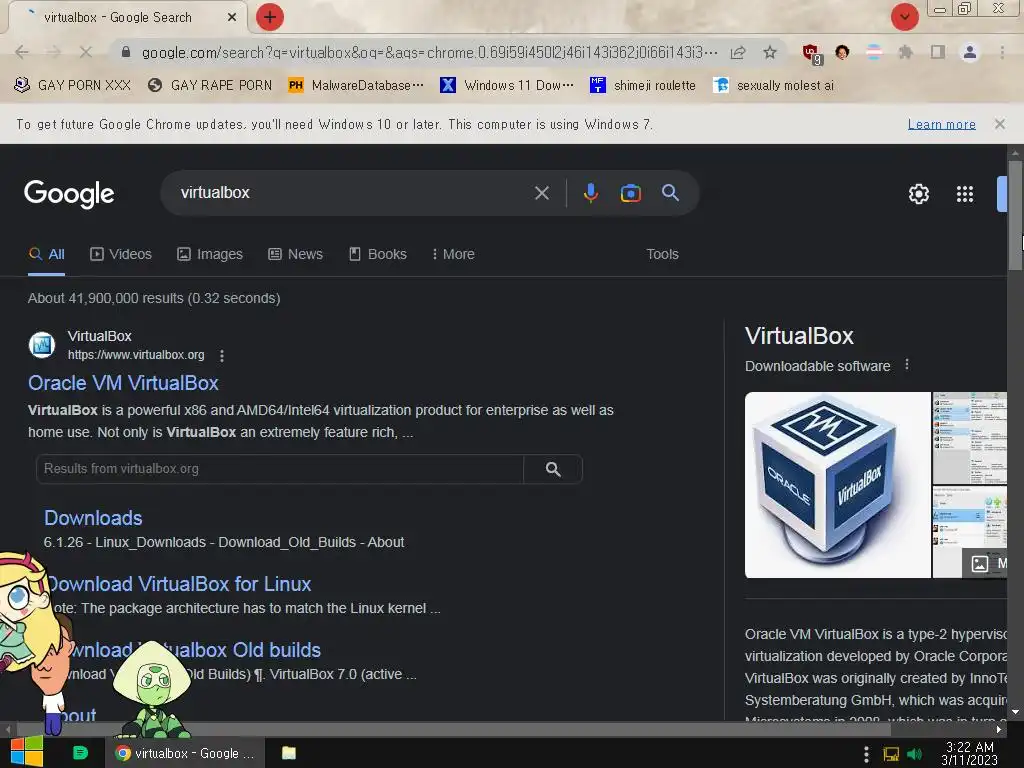Go back using the browser back arrow

[x=22, y=52]
